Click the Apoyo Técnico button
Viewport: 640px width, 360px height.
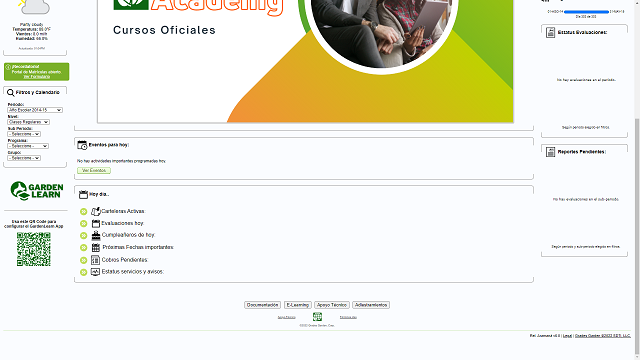pyautogui.click(x=332, y=305)
